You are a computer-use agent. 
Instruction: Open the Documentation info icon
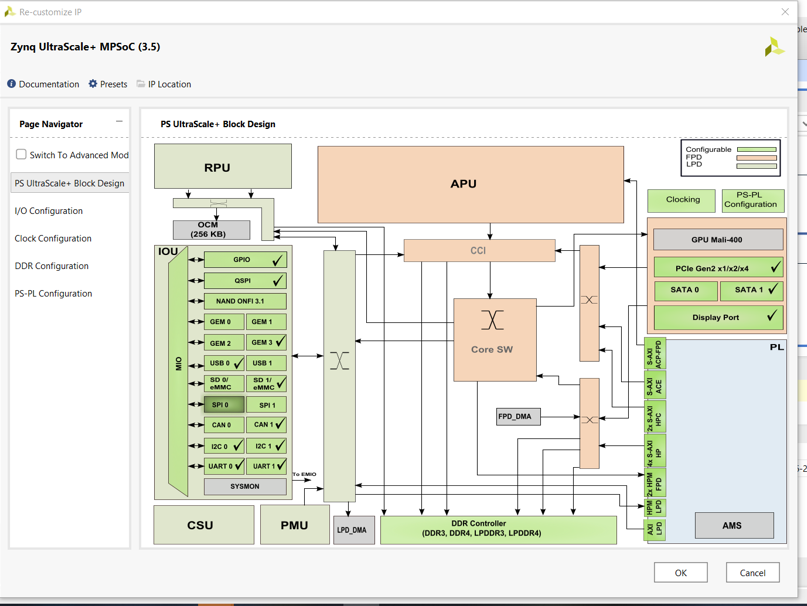tap(12, 84)
